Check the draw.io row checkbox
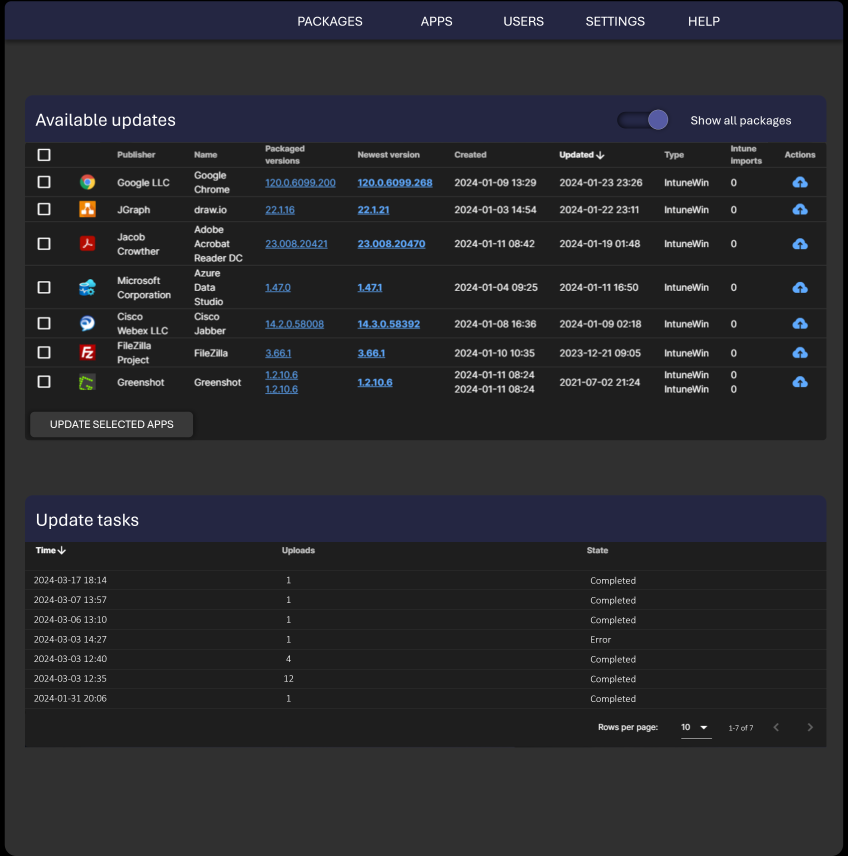Viewport: 848px width, 856px height. [44, 209]
